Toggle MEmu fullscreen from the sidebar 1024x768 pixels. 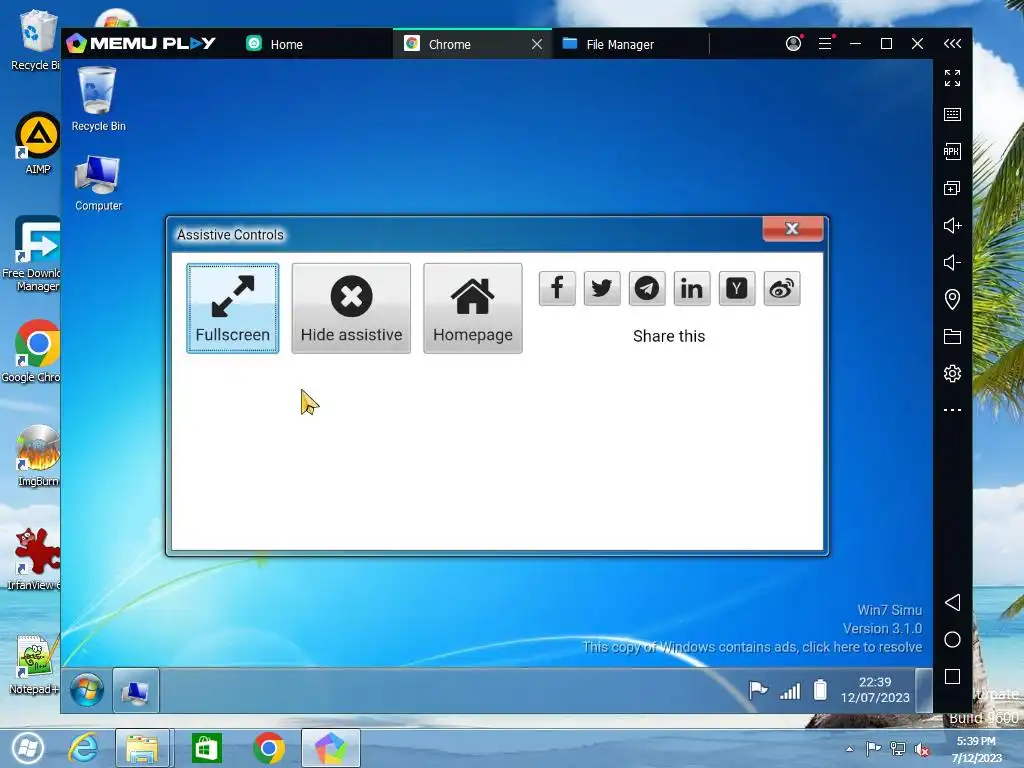(952, 78)
